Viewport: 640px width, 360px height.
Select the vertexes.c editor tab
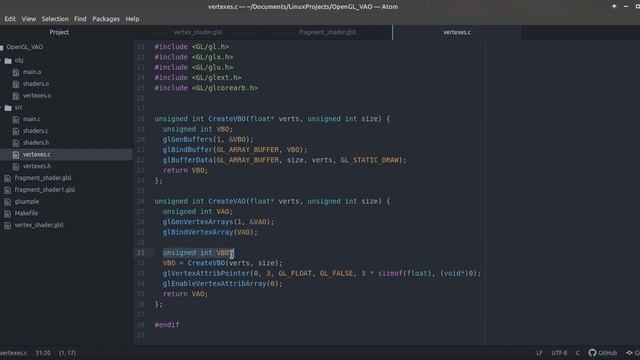457,32
